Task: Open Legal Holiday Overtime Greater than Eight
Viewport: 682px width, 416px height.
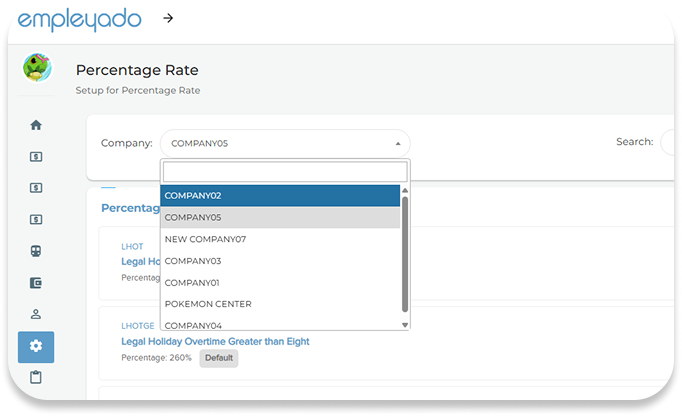Action: (214, 341)
